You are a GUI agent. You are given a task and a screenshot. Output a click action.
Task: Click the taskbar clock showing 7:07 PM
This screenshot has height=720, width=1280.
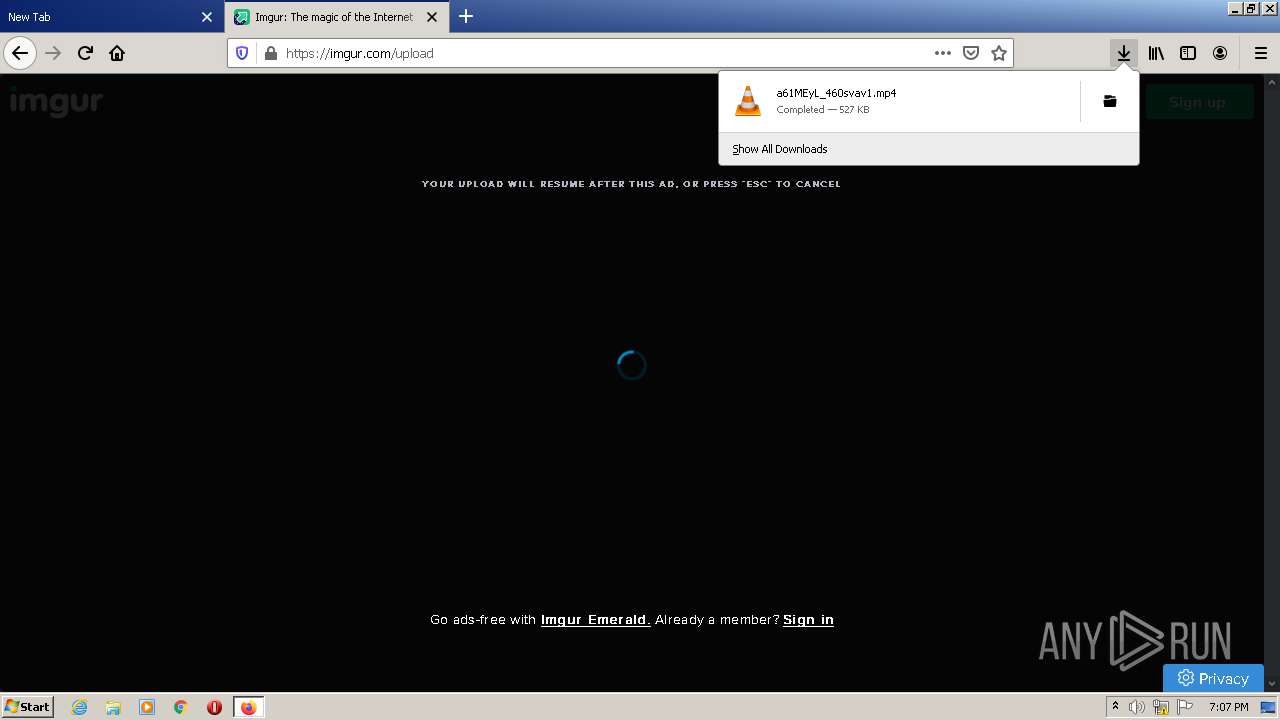(1228, 707)
